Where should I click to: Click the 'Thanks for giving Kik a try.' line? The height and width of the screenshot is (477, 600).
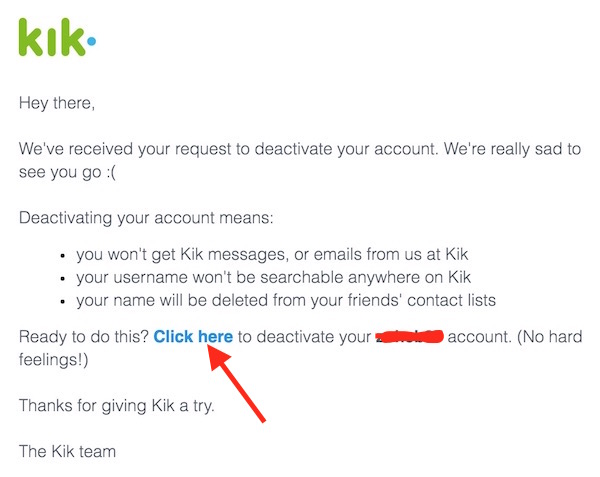click(x=116, y=406)
